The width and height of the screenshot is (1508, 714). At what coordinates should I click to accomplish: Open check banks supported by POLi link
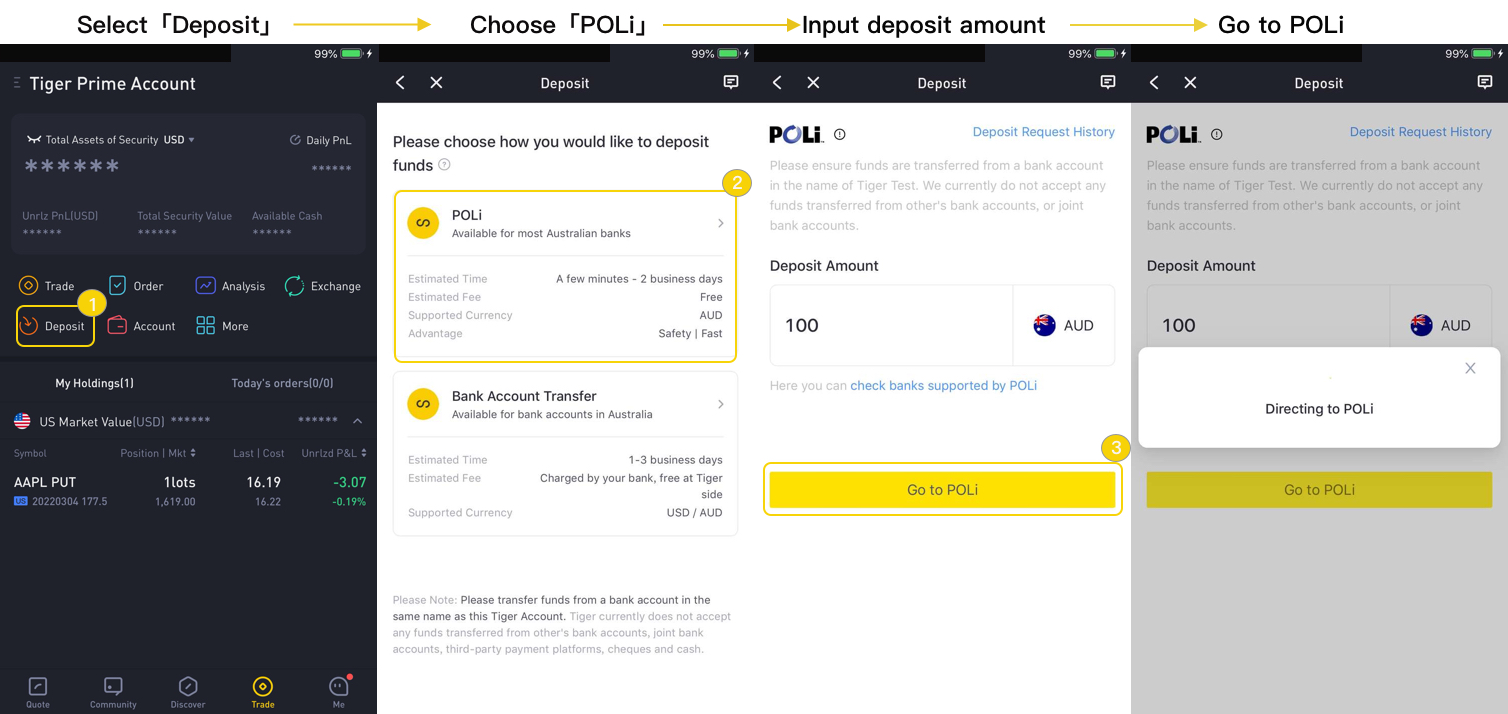pyautogui.click(x=943, y=385)
